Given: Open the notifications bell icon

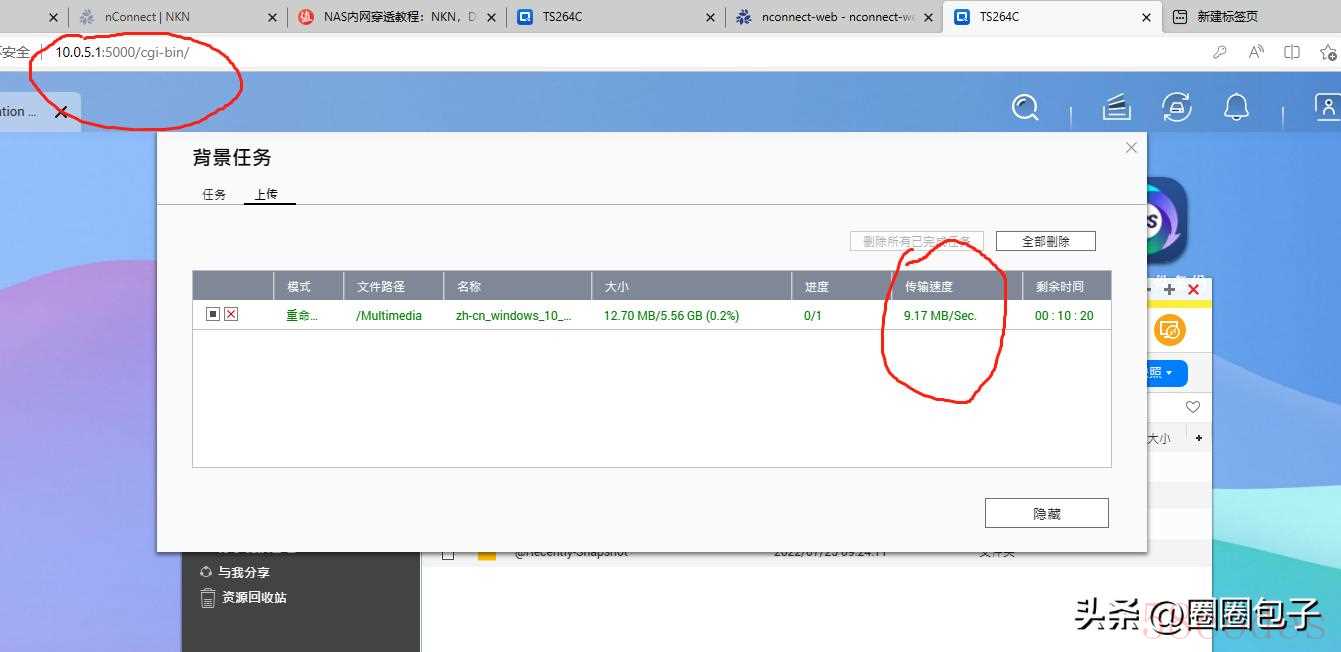Looking at the screenshot, I should click(x=1237, y=107).
